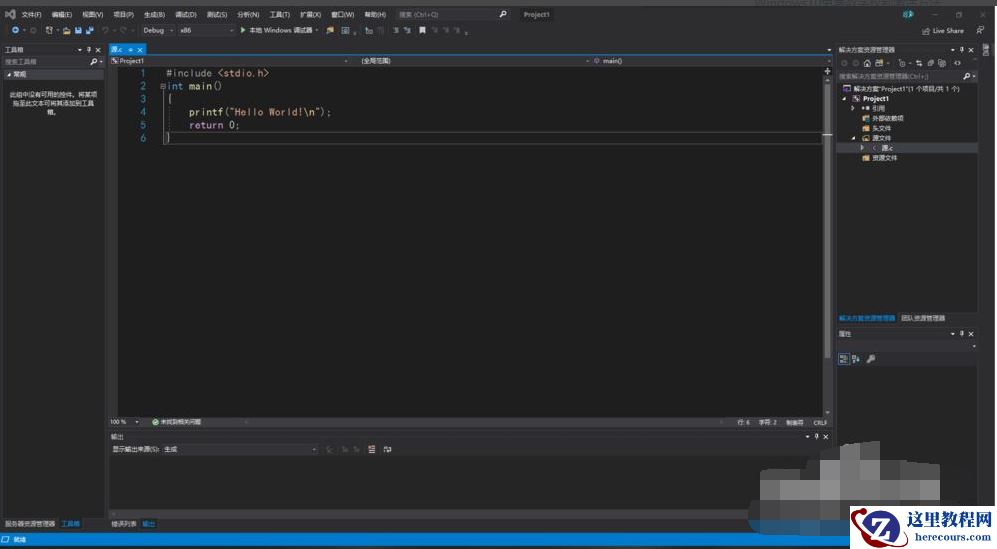This screenshot has height=549, width=997.
Task: Collapse the 源文件 folder in the tree
Action: point(853,138)
